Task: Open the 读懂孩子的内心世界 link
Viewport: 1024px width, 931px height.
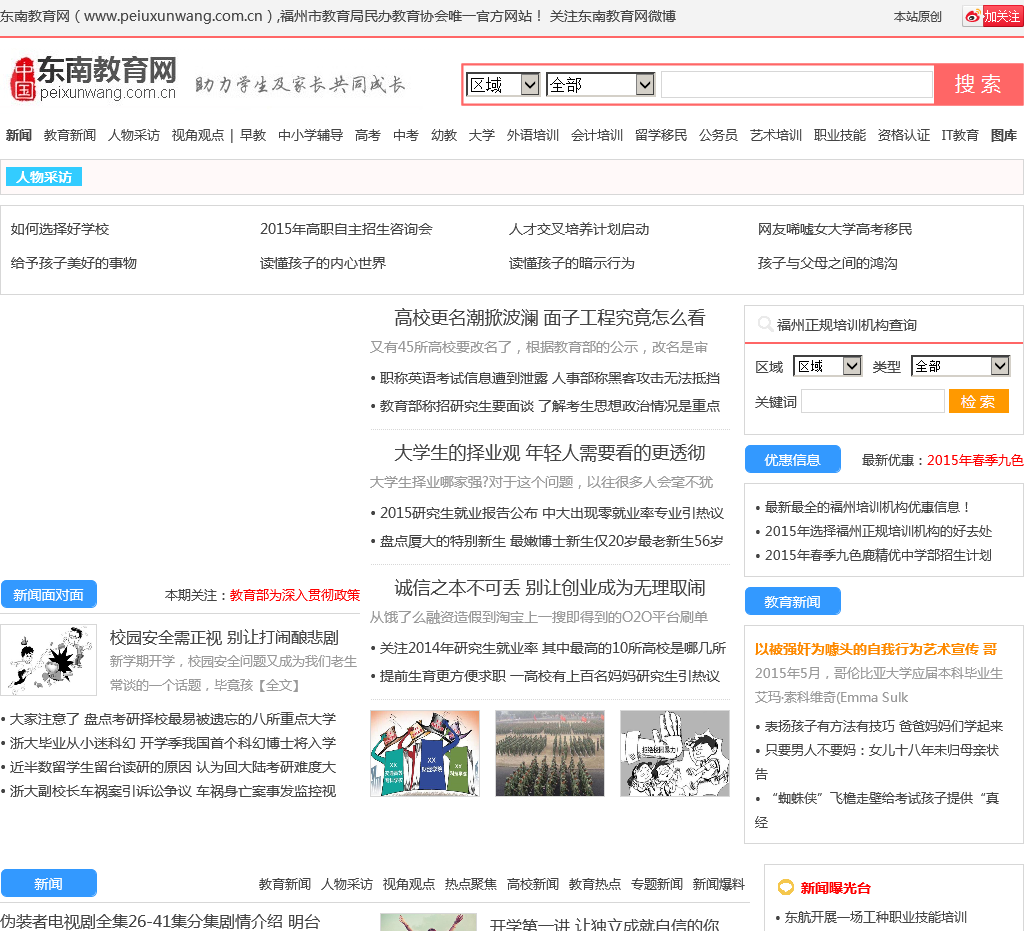Action: pyautogui.click(x=323, y=263)
